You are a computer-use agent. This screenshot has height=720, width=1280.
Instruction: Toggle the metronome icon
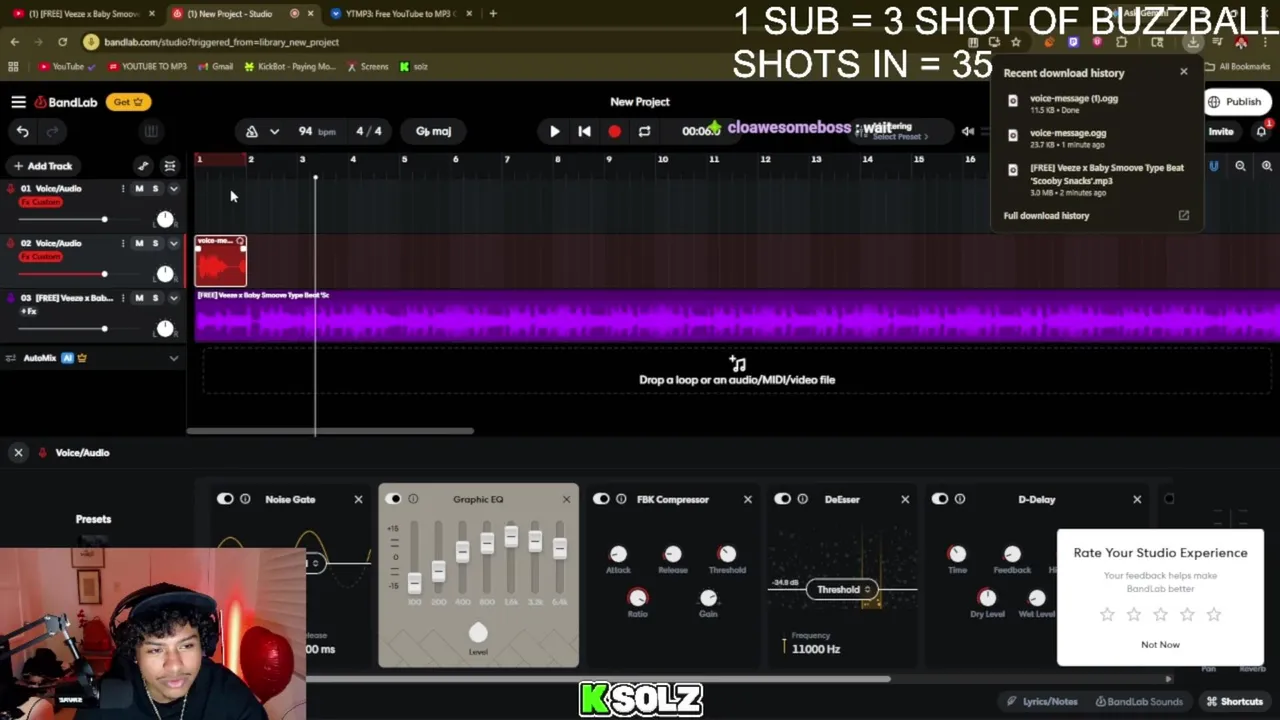pos(252,131)
